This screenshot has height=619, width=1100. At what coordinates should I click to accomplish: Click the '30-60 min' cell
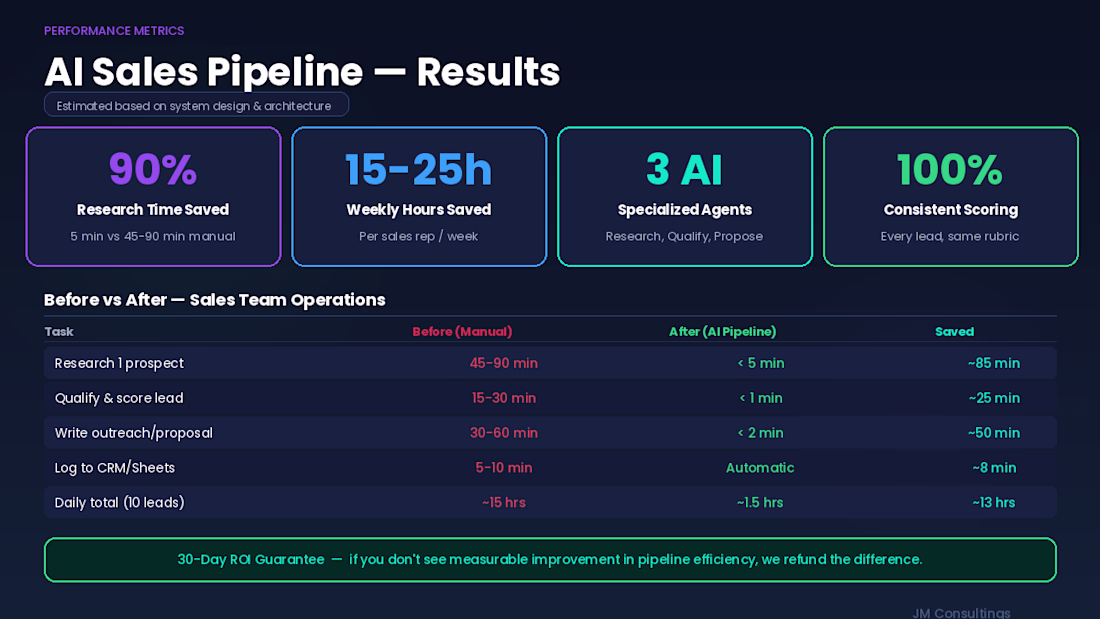[504, 433]
